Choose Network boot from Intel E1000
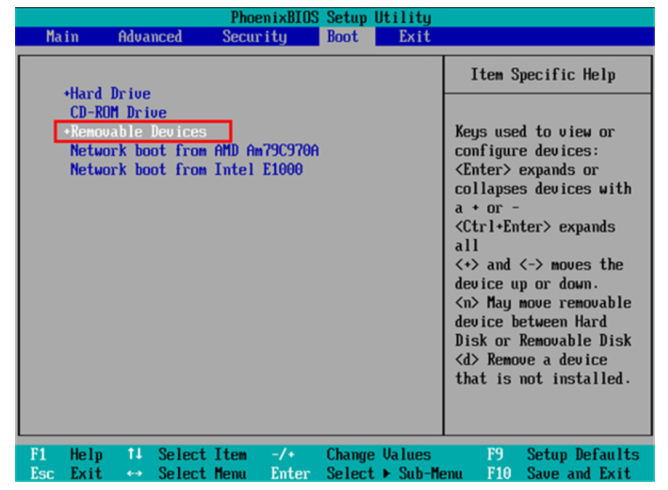 [x=186, y=170]
